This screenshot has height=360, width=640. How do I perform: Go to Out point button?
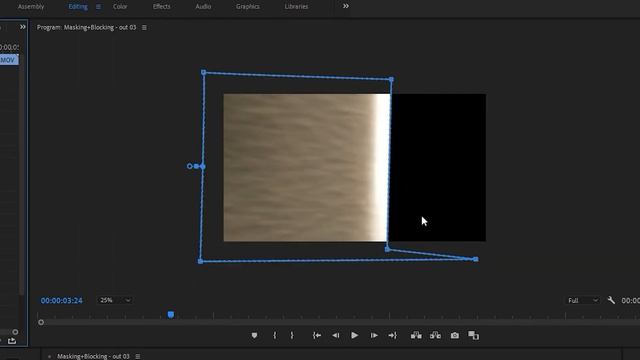click(x=392, y=336)
